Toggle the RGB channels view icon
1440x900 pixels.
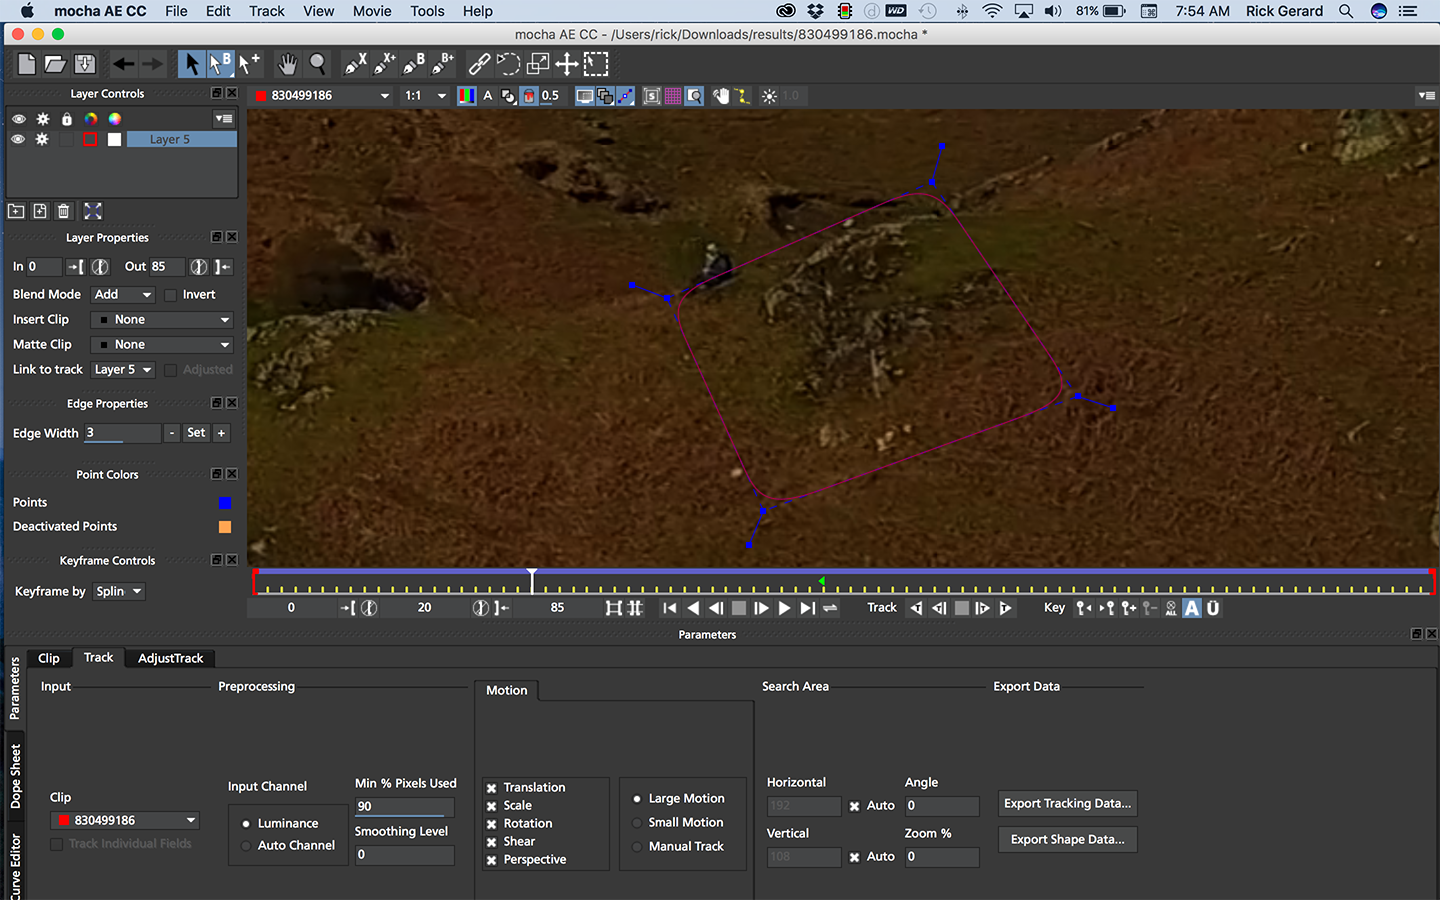click(466, 96)
